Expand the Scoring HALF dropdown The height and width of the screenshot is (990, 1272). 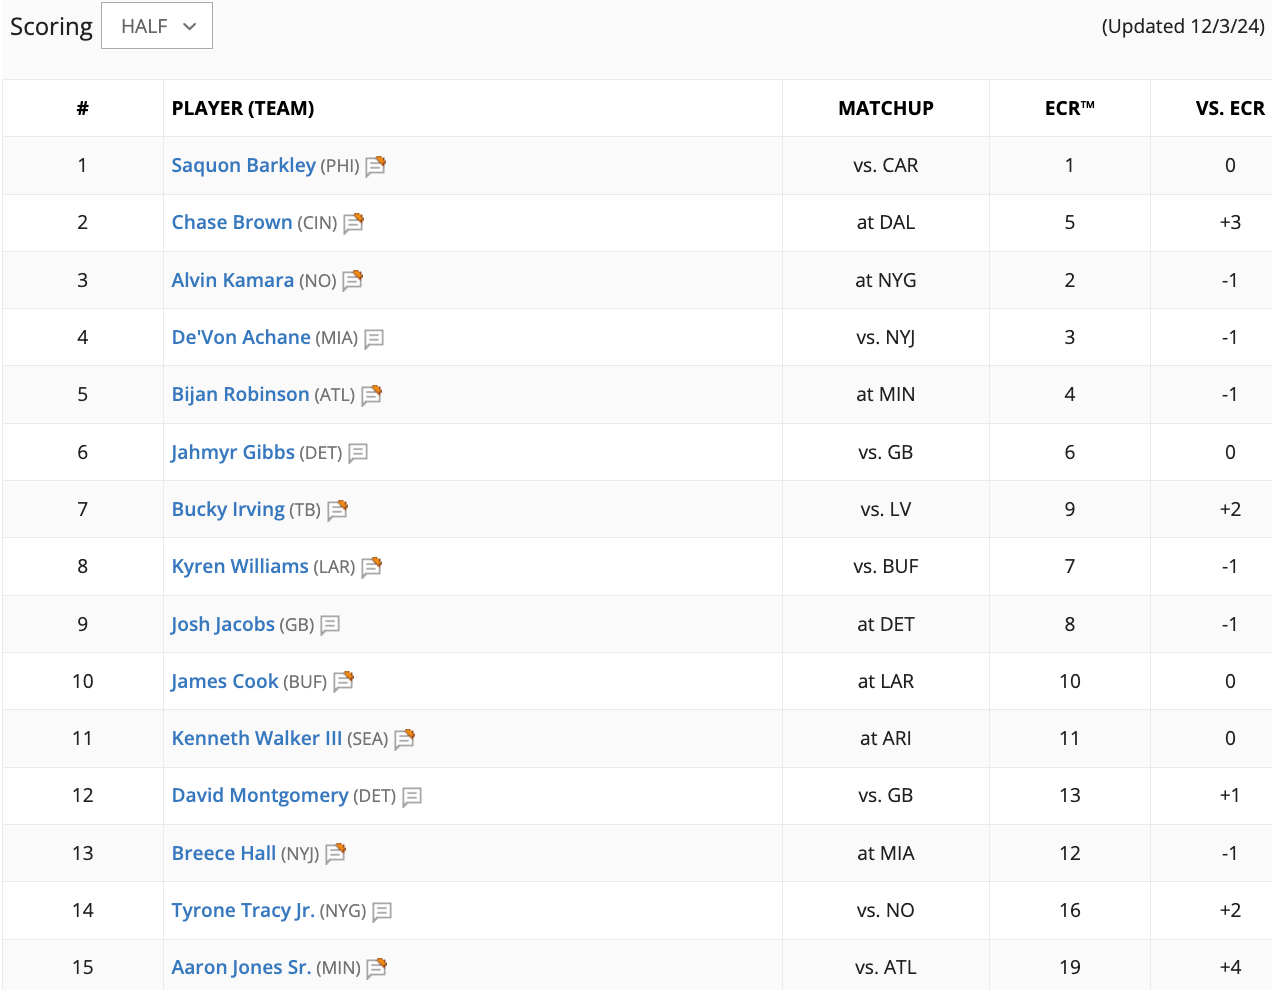158,26
